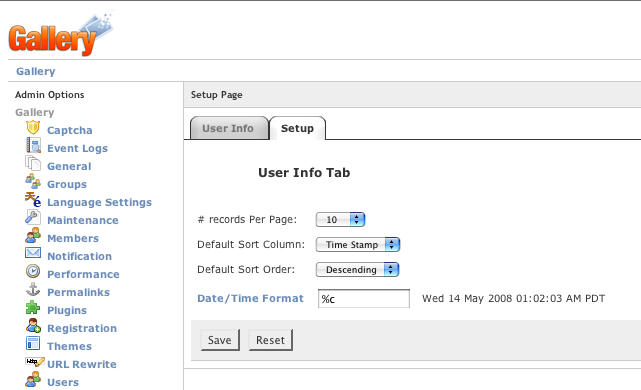This screenshot has height=390, width=641.
Task: Open the records Per Page dropdown
Action: [340, 220]
